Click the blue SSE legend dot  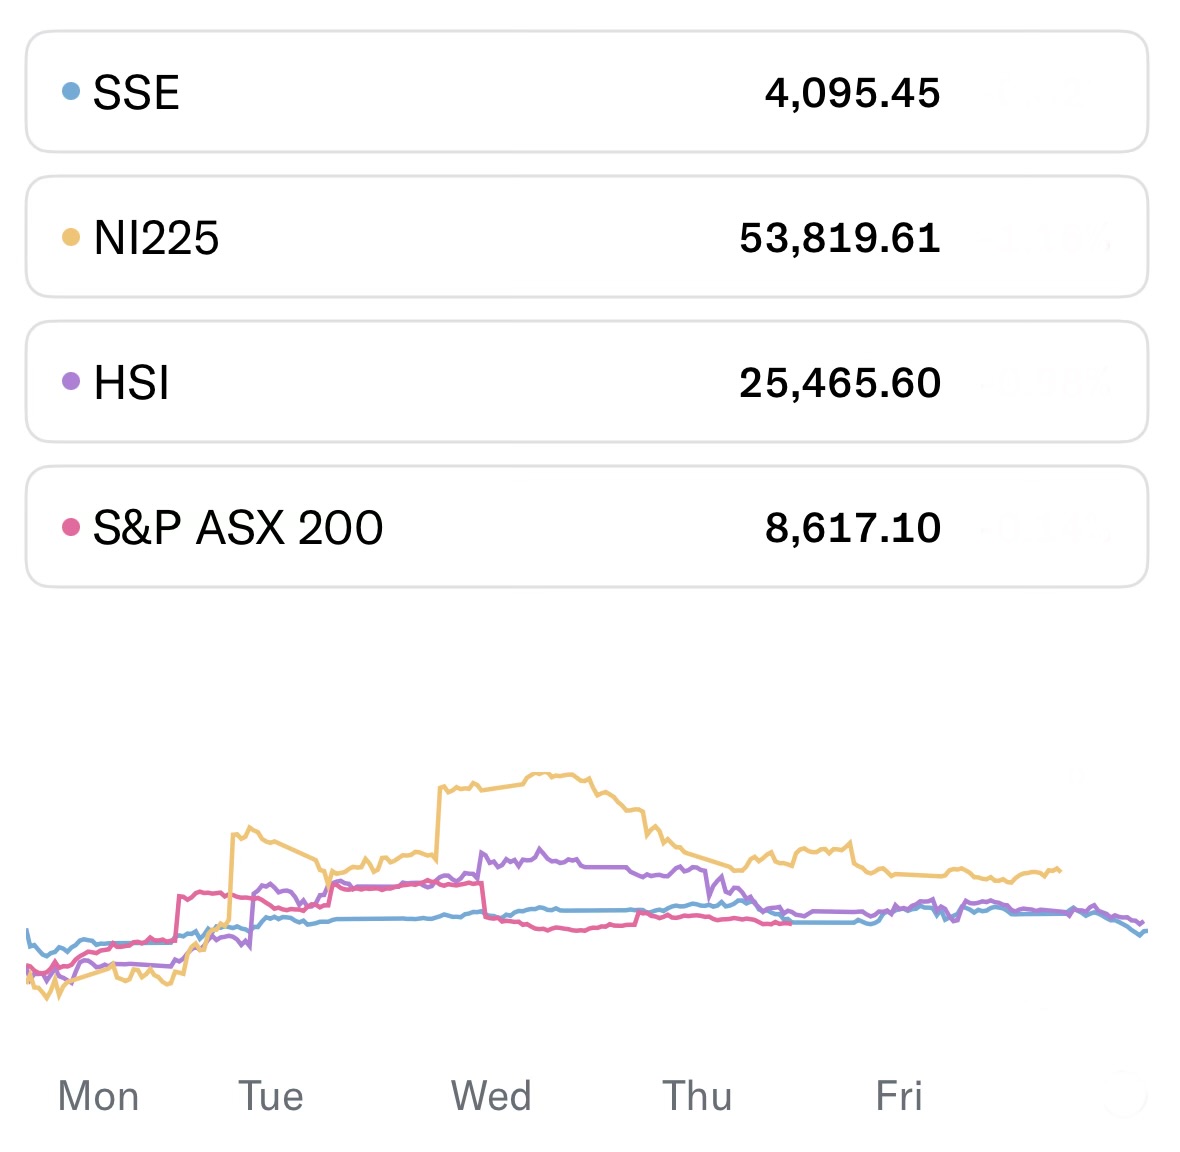click(x=70, y=92)
